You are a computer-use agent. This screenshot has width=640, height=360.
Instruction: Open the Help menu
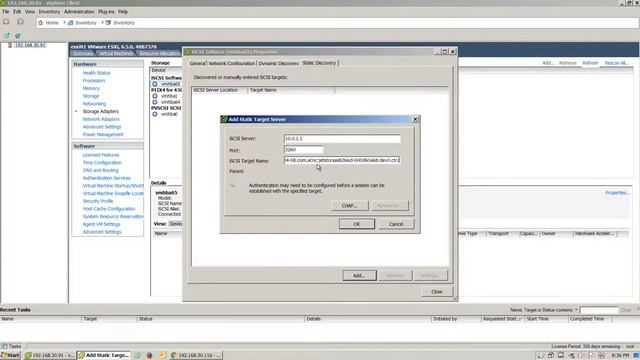[x=123, y=12]
